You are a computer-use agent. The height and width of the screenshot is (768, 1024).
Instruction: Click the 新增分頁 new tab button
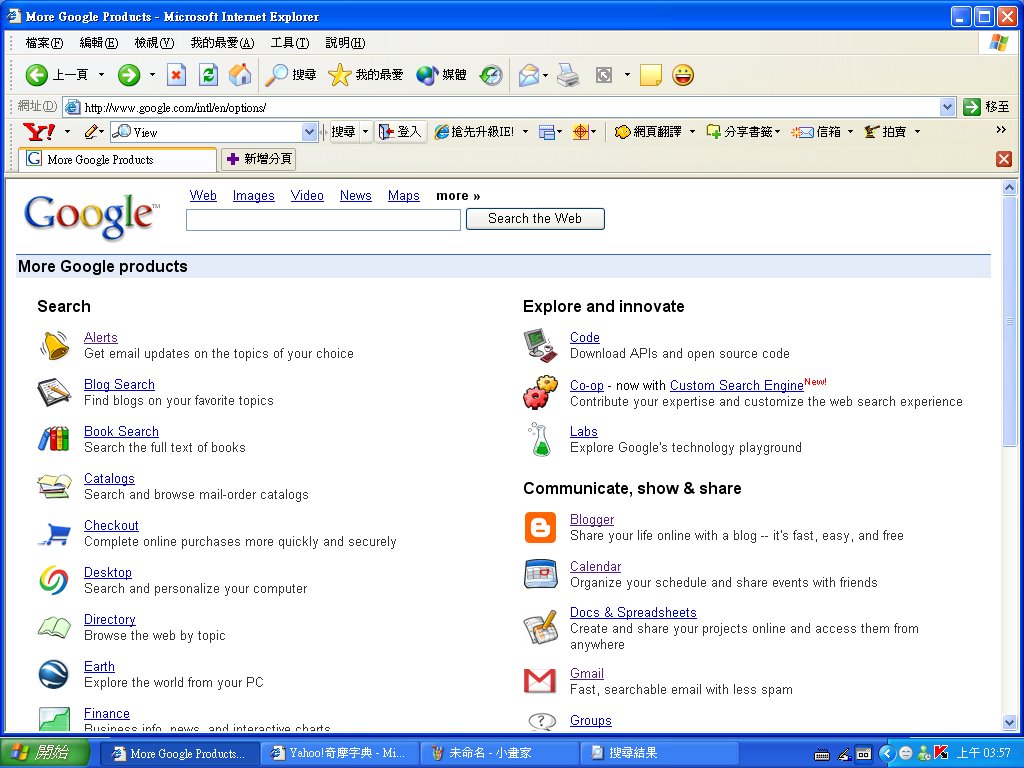point(259,159)
